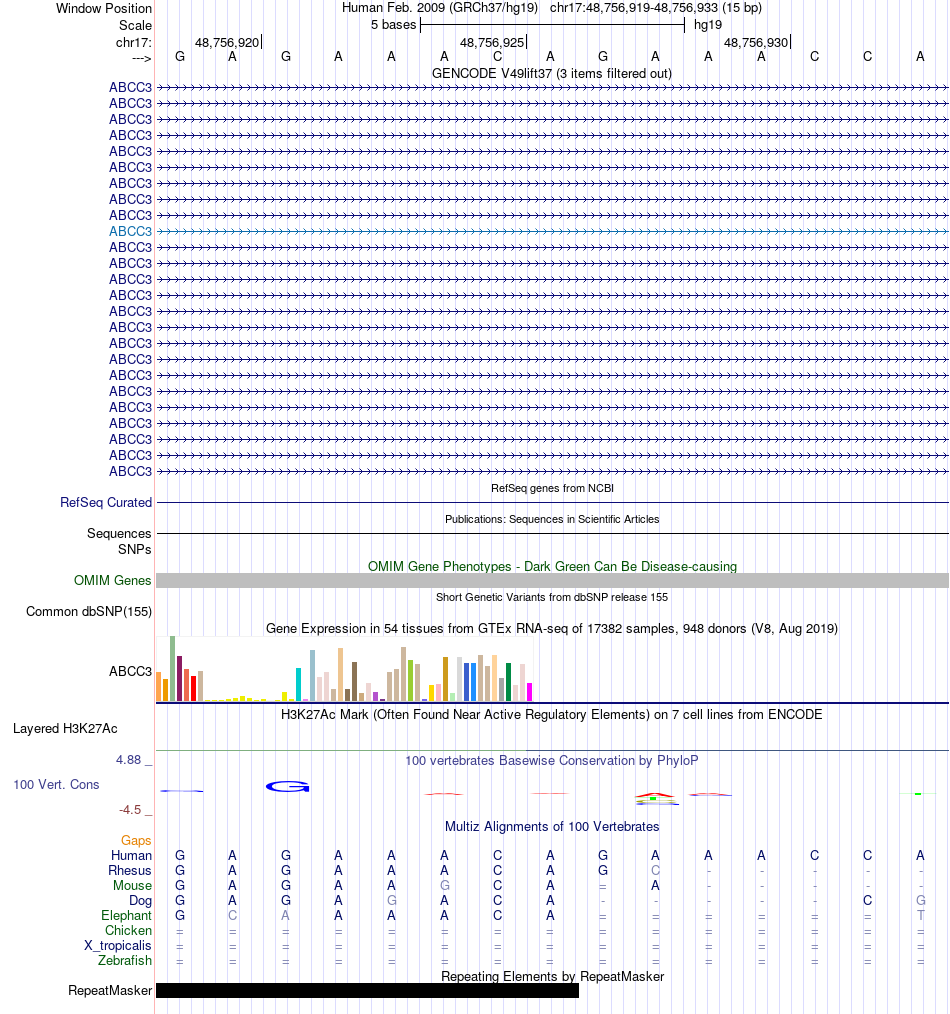The width and height of the screenshot is (950, 1014).
Task: Click the black RepeatMasker repeat element bar
Action: pyautogui.click(x=367, y=991)
